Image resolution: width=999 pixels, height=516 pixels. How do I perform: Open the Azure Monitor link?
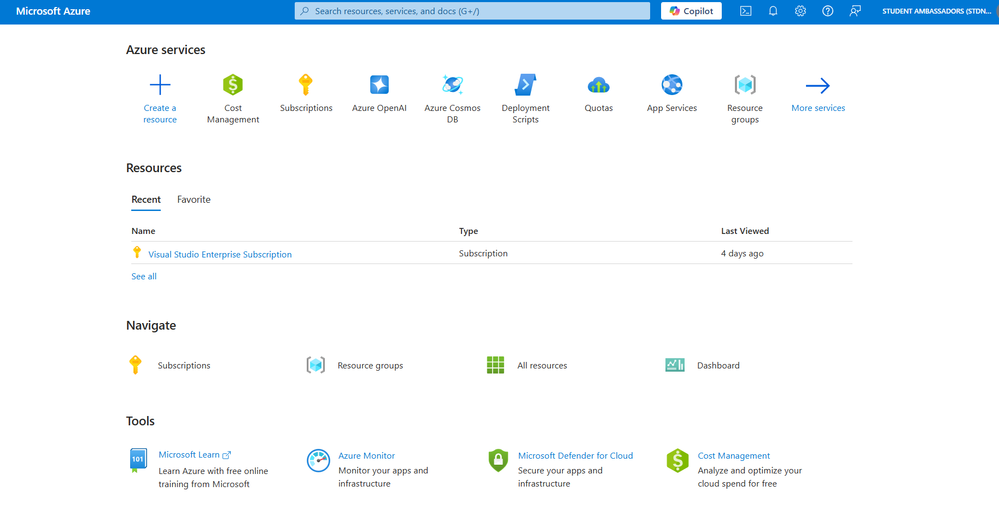pyautogui.click(x=366, y=455)
